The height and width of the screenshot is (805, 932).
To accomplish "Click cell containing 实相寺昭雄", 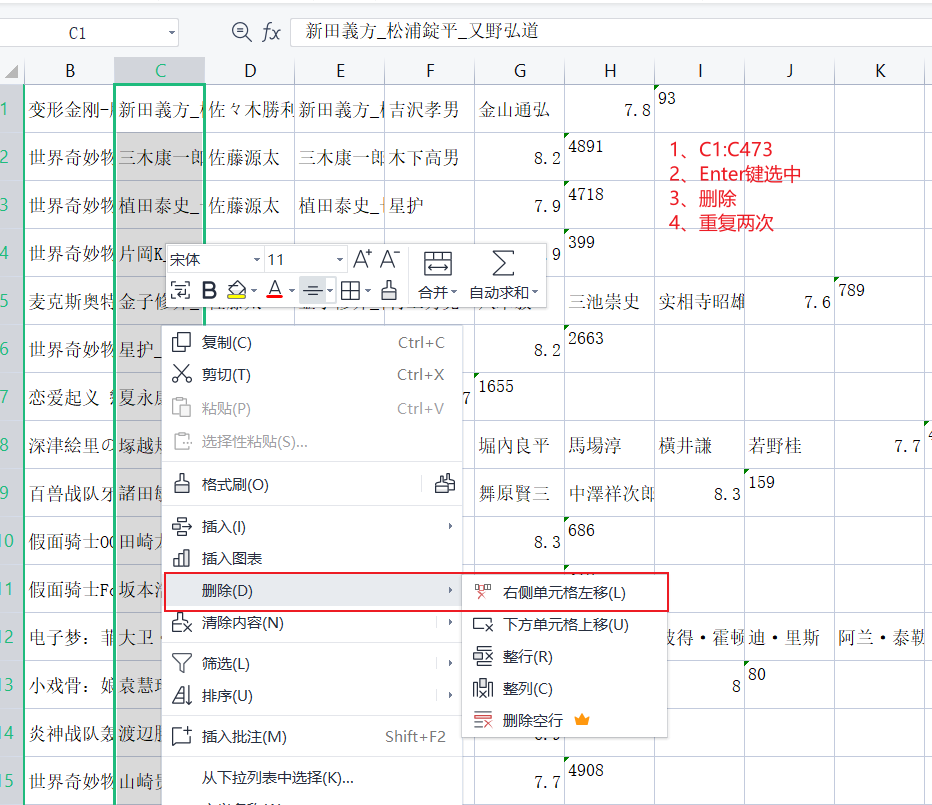I will [x=700, y=301].
